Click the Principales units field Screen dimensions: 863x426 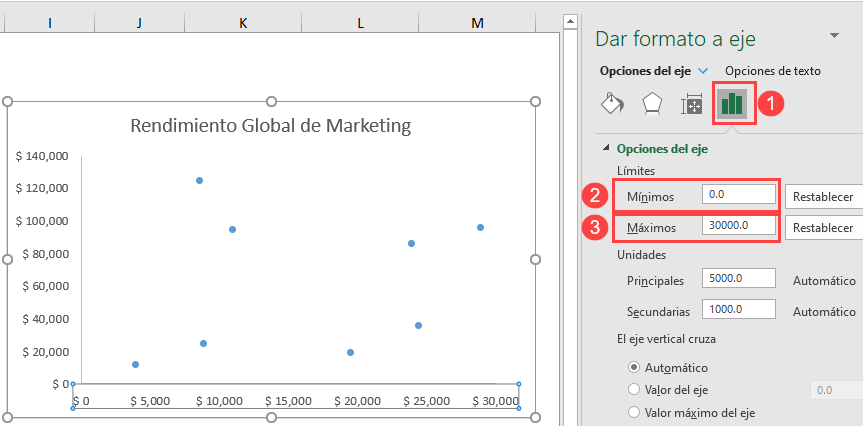(739, 278)
